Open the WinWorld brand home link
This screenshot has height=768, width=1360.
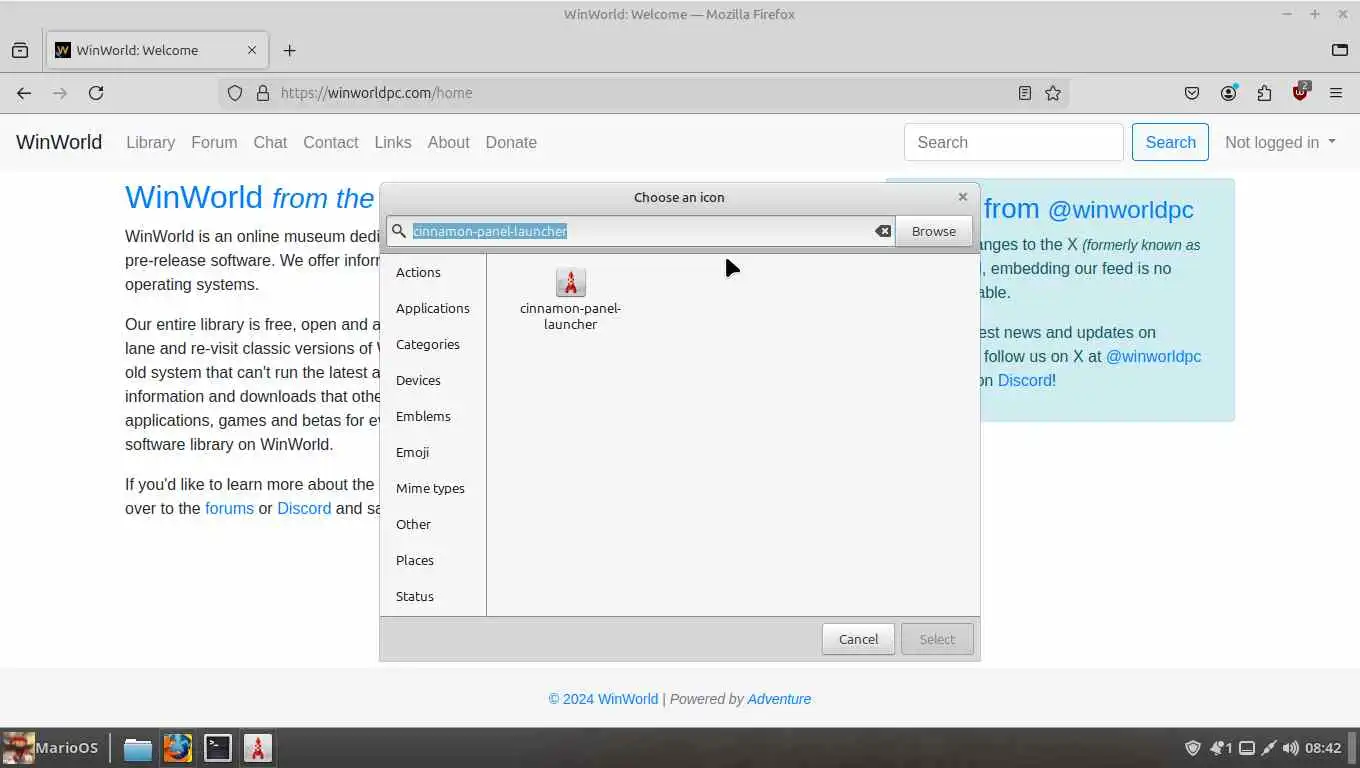(x=59, y=142)
